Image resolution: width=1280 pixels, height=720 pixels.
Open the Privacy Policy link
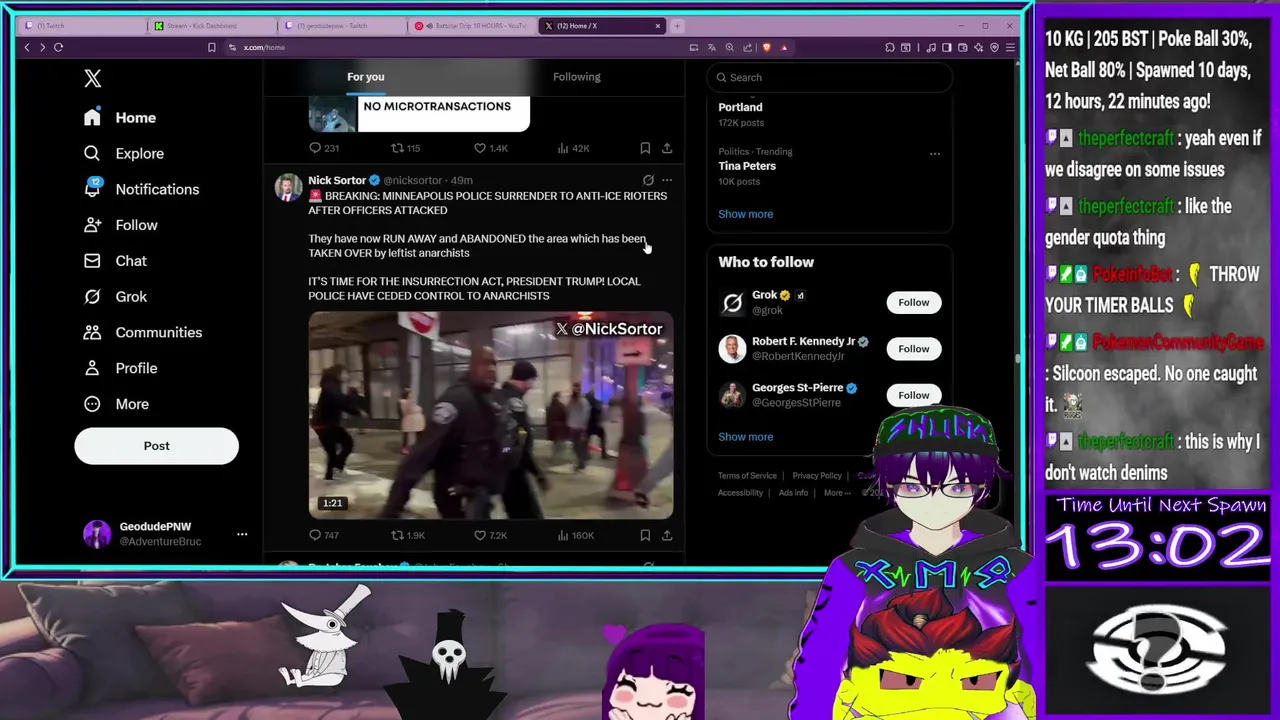click(x=817, y=476)
